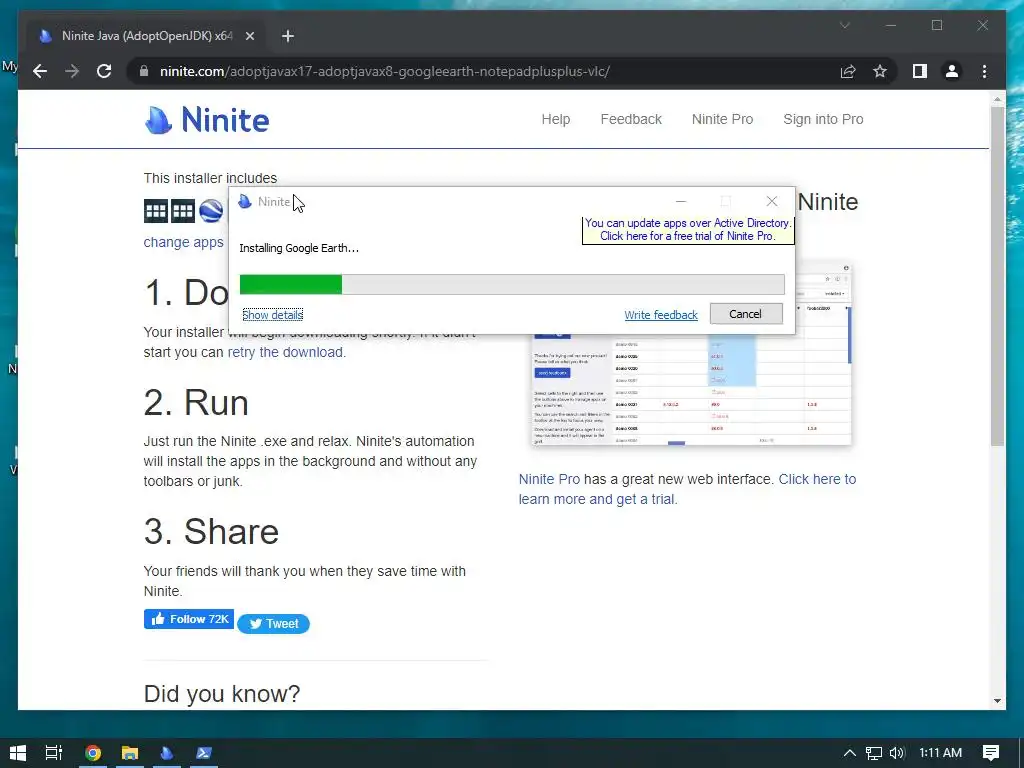Open Task View on taskbar
The image size is (1024, 768).
tap(54, 753)
